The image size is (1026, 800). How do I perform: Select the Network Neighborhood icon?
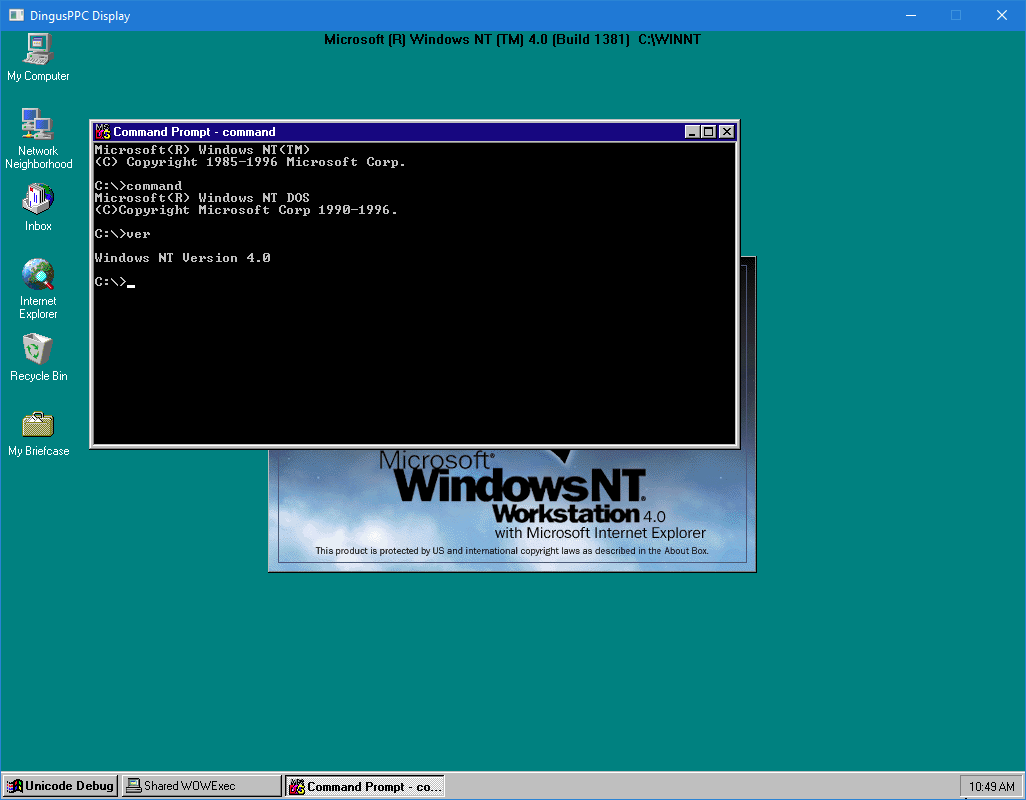point(38,139)
